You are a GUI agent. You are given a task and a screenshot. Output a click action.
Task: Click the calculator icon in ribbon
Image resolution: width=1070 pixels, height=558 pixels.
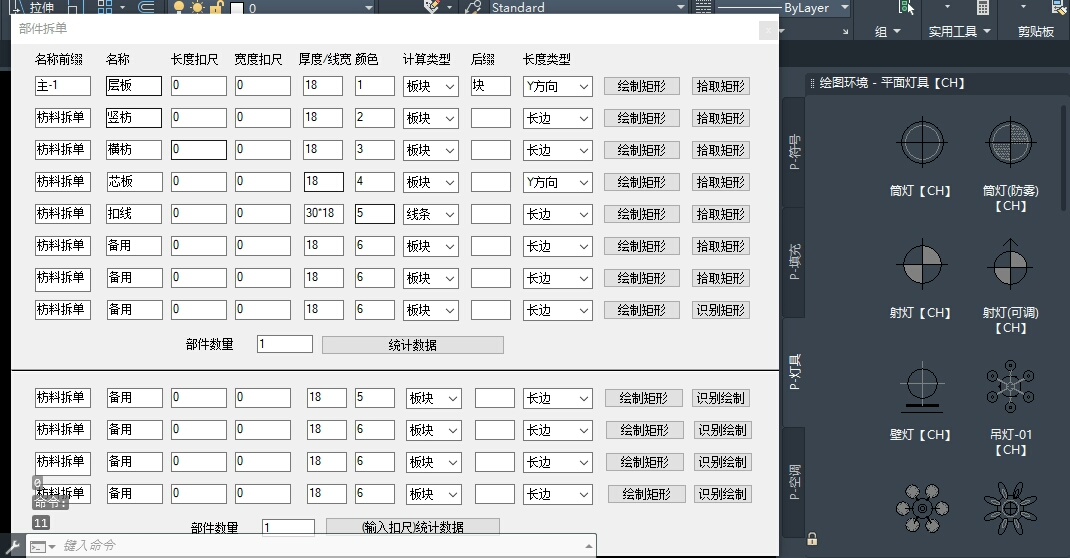pos(983,8)
